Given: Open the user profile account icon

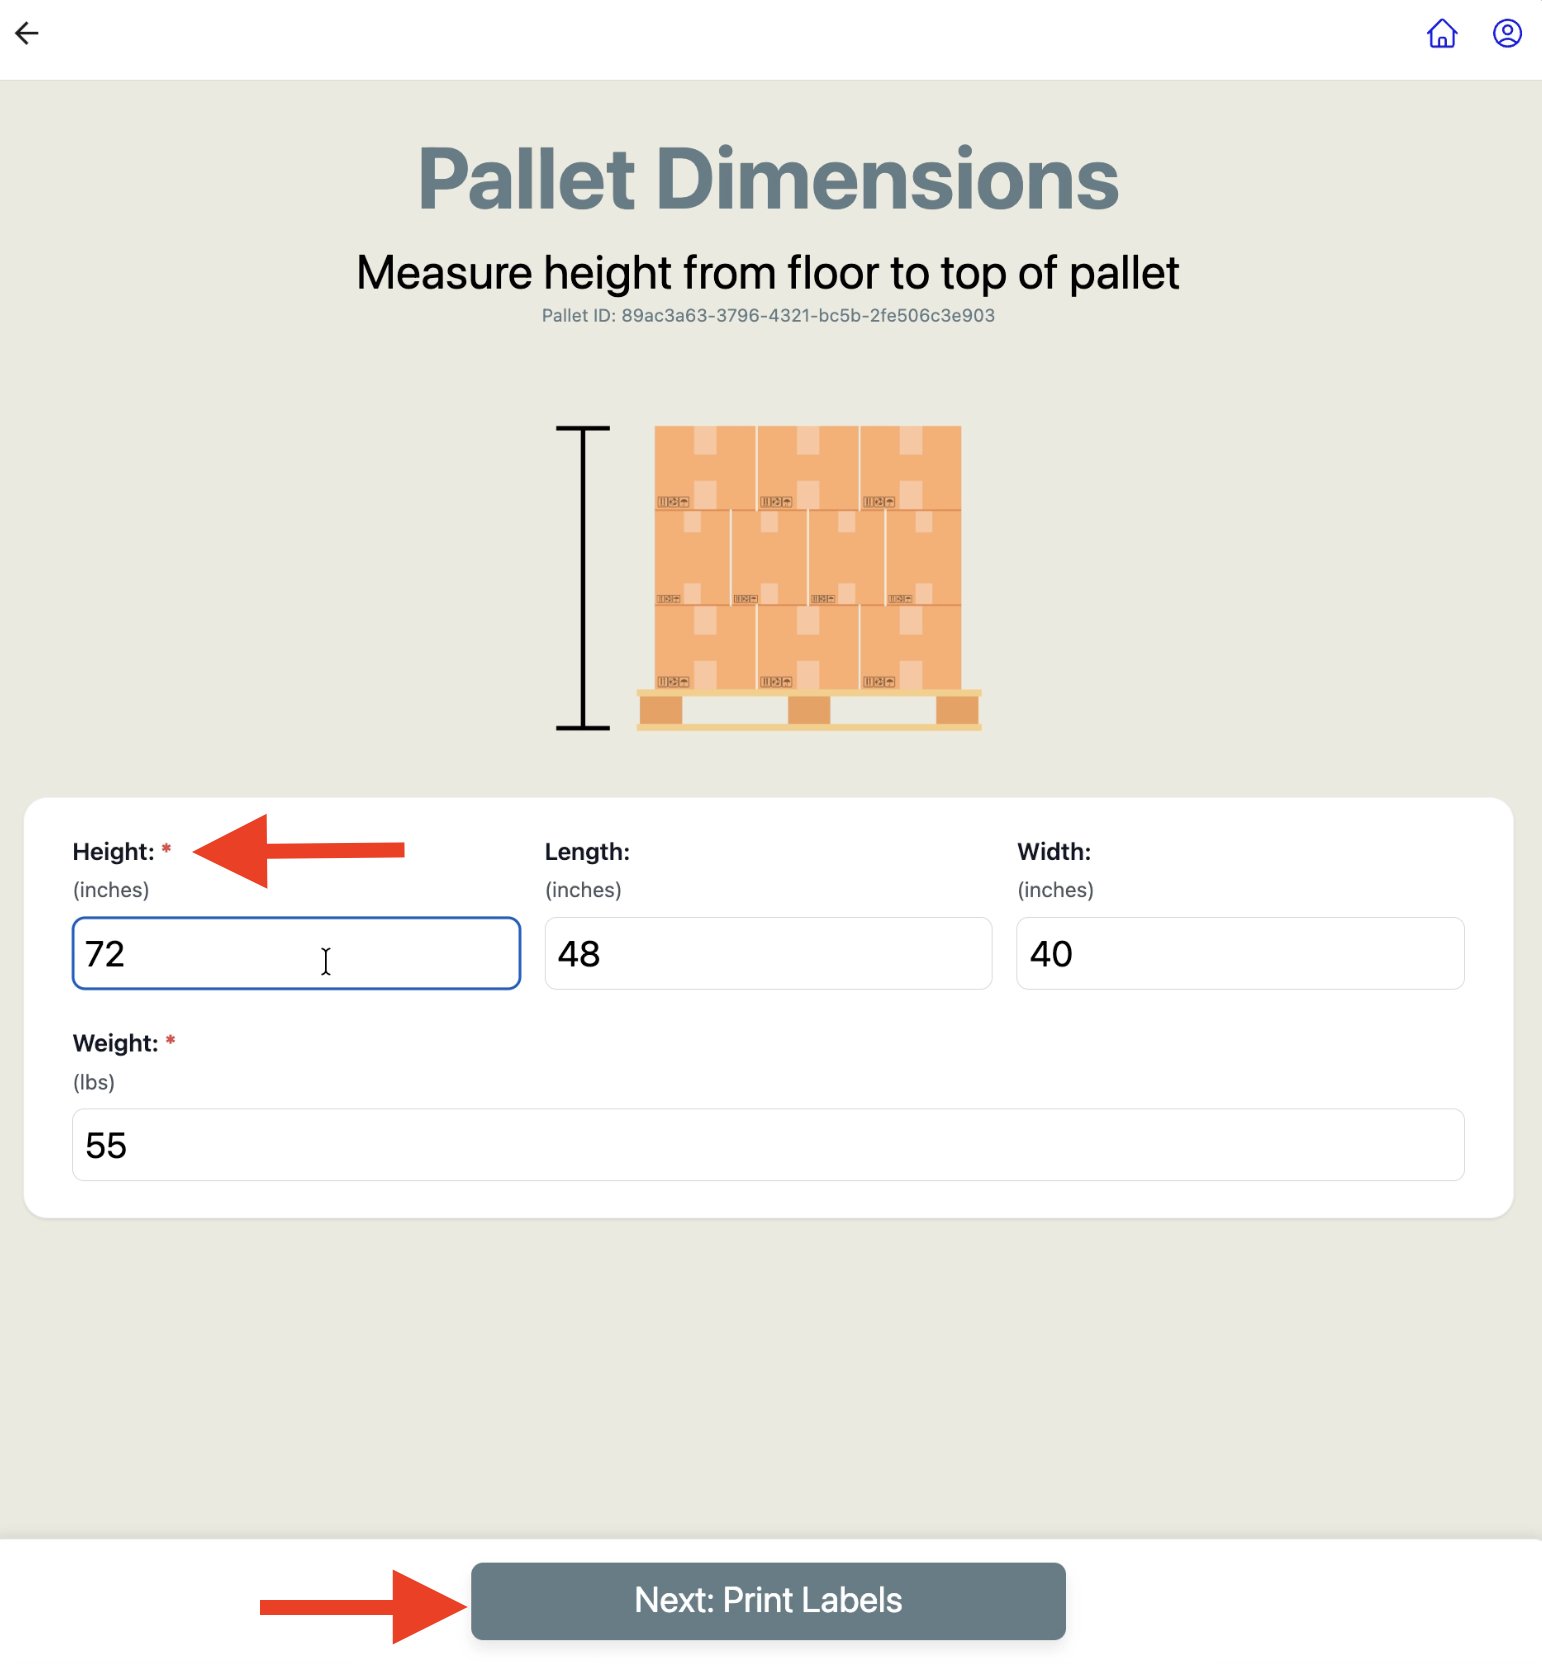Looking at the screenshot, I should point(1507,33).
